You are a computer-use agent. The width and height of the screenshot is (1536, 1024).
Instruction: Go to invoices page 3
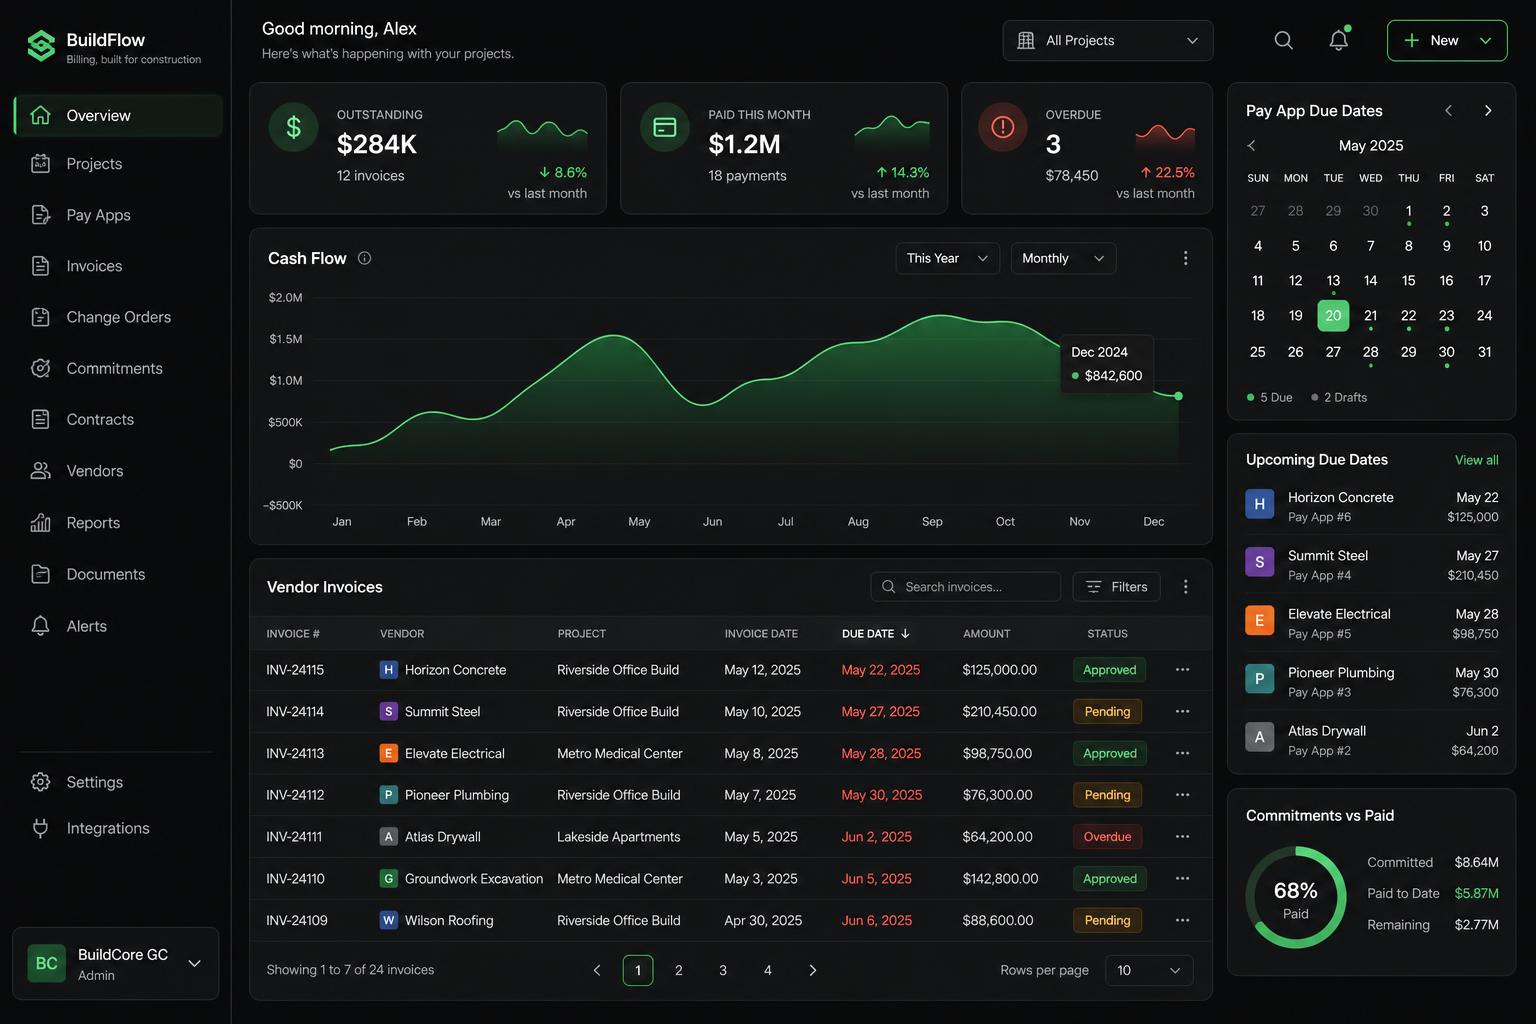click(723, 971)
